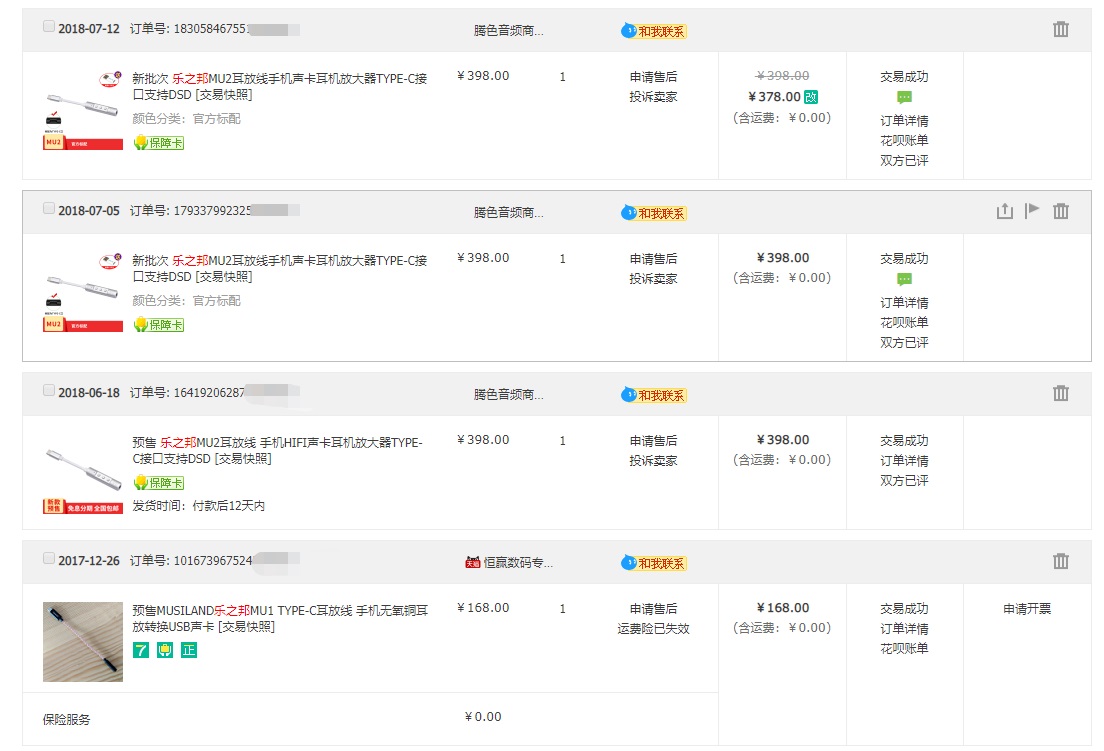Screen dimensions: 1104x751
Task: Click 和我联系 for the 2017-12-26 order
Action: (655, 563)
